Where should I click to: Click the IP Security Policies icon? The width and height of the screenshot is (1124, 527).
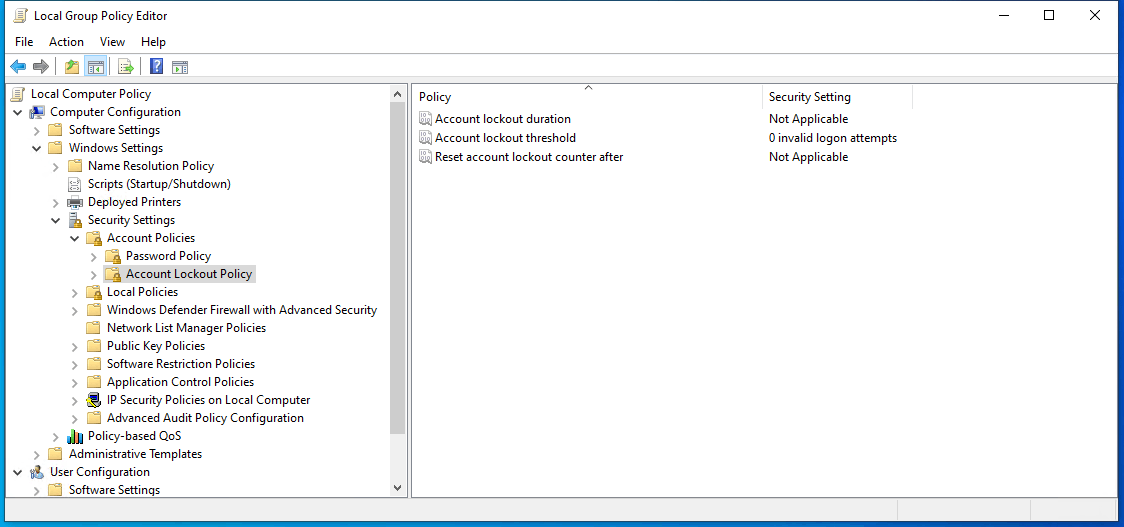94,400
